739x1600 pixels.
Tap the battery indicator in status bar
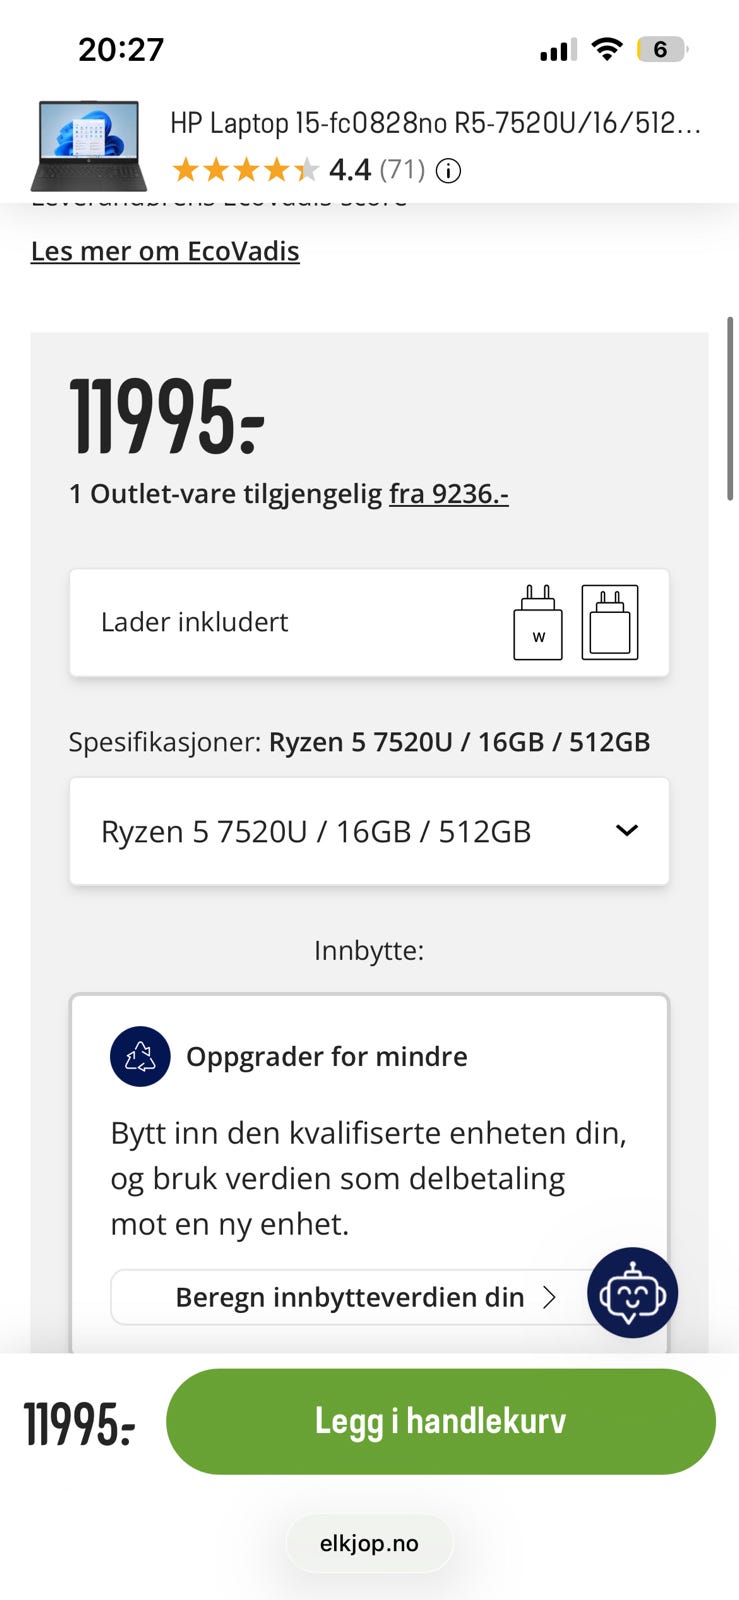(x=662, y=49)
